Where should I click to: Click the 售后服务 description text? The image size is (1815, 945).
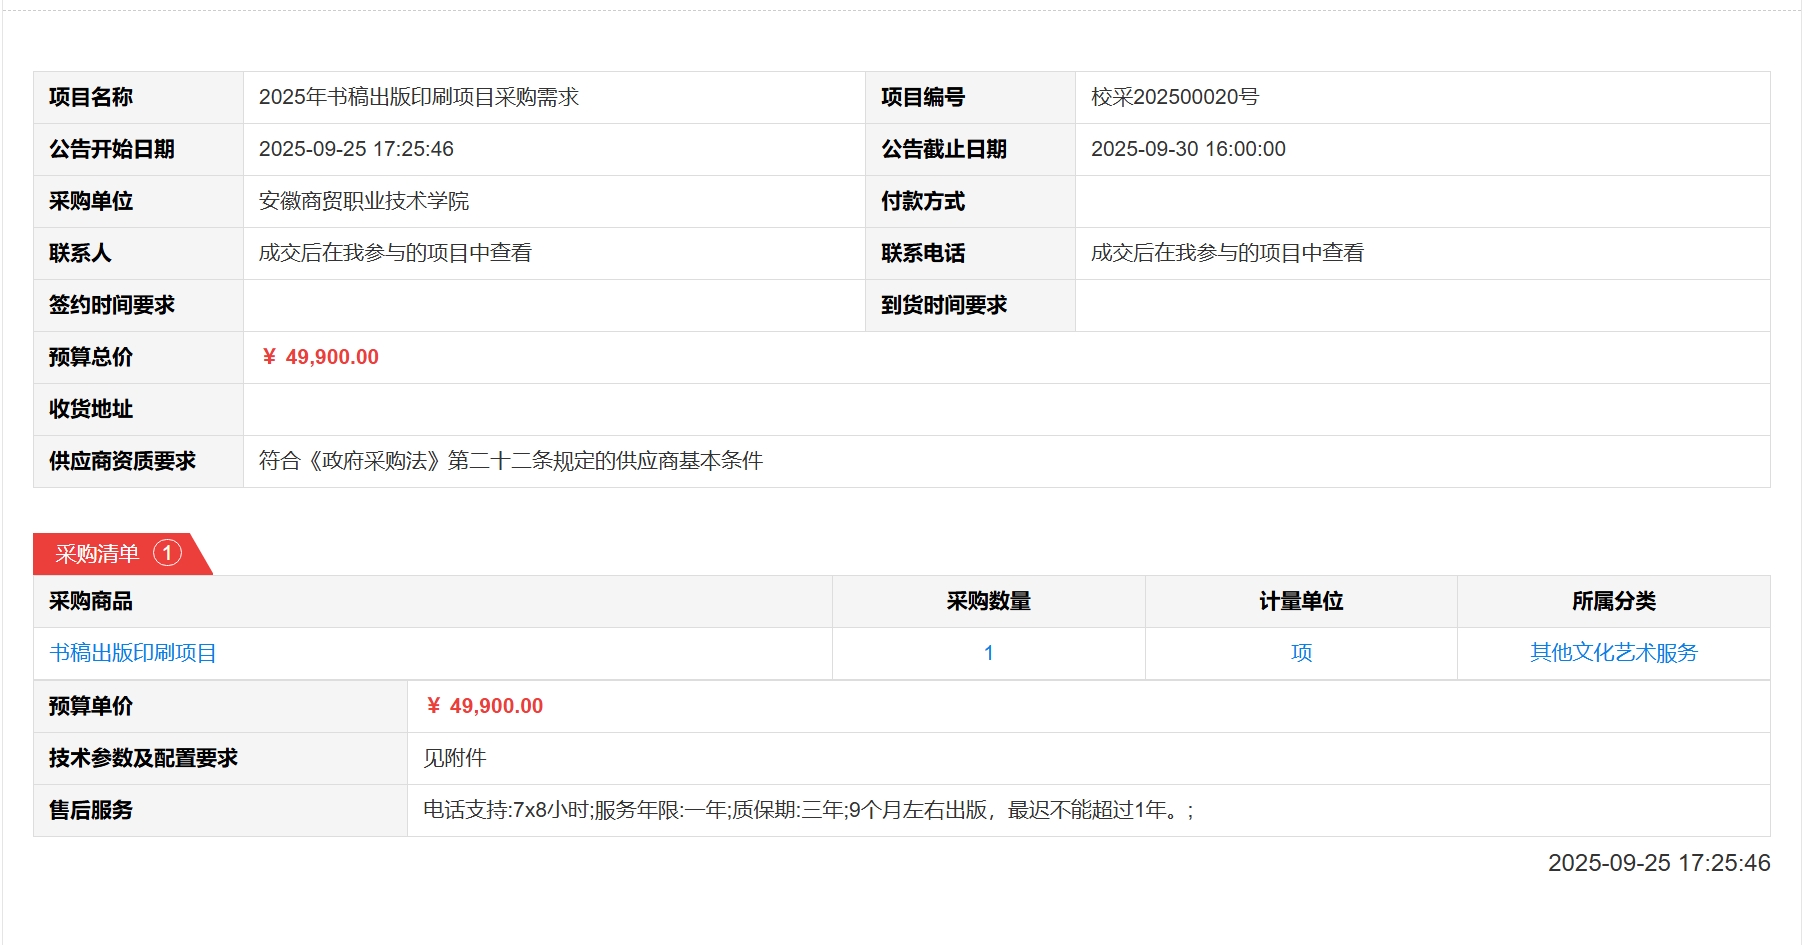pos(808,810)
